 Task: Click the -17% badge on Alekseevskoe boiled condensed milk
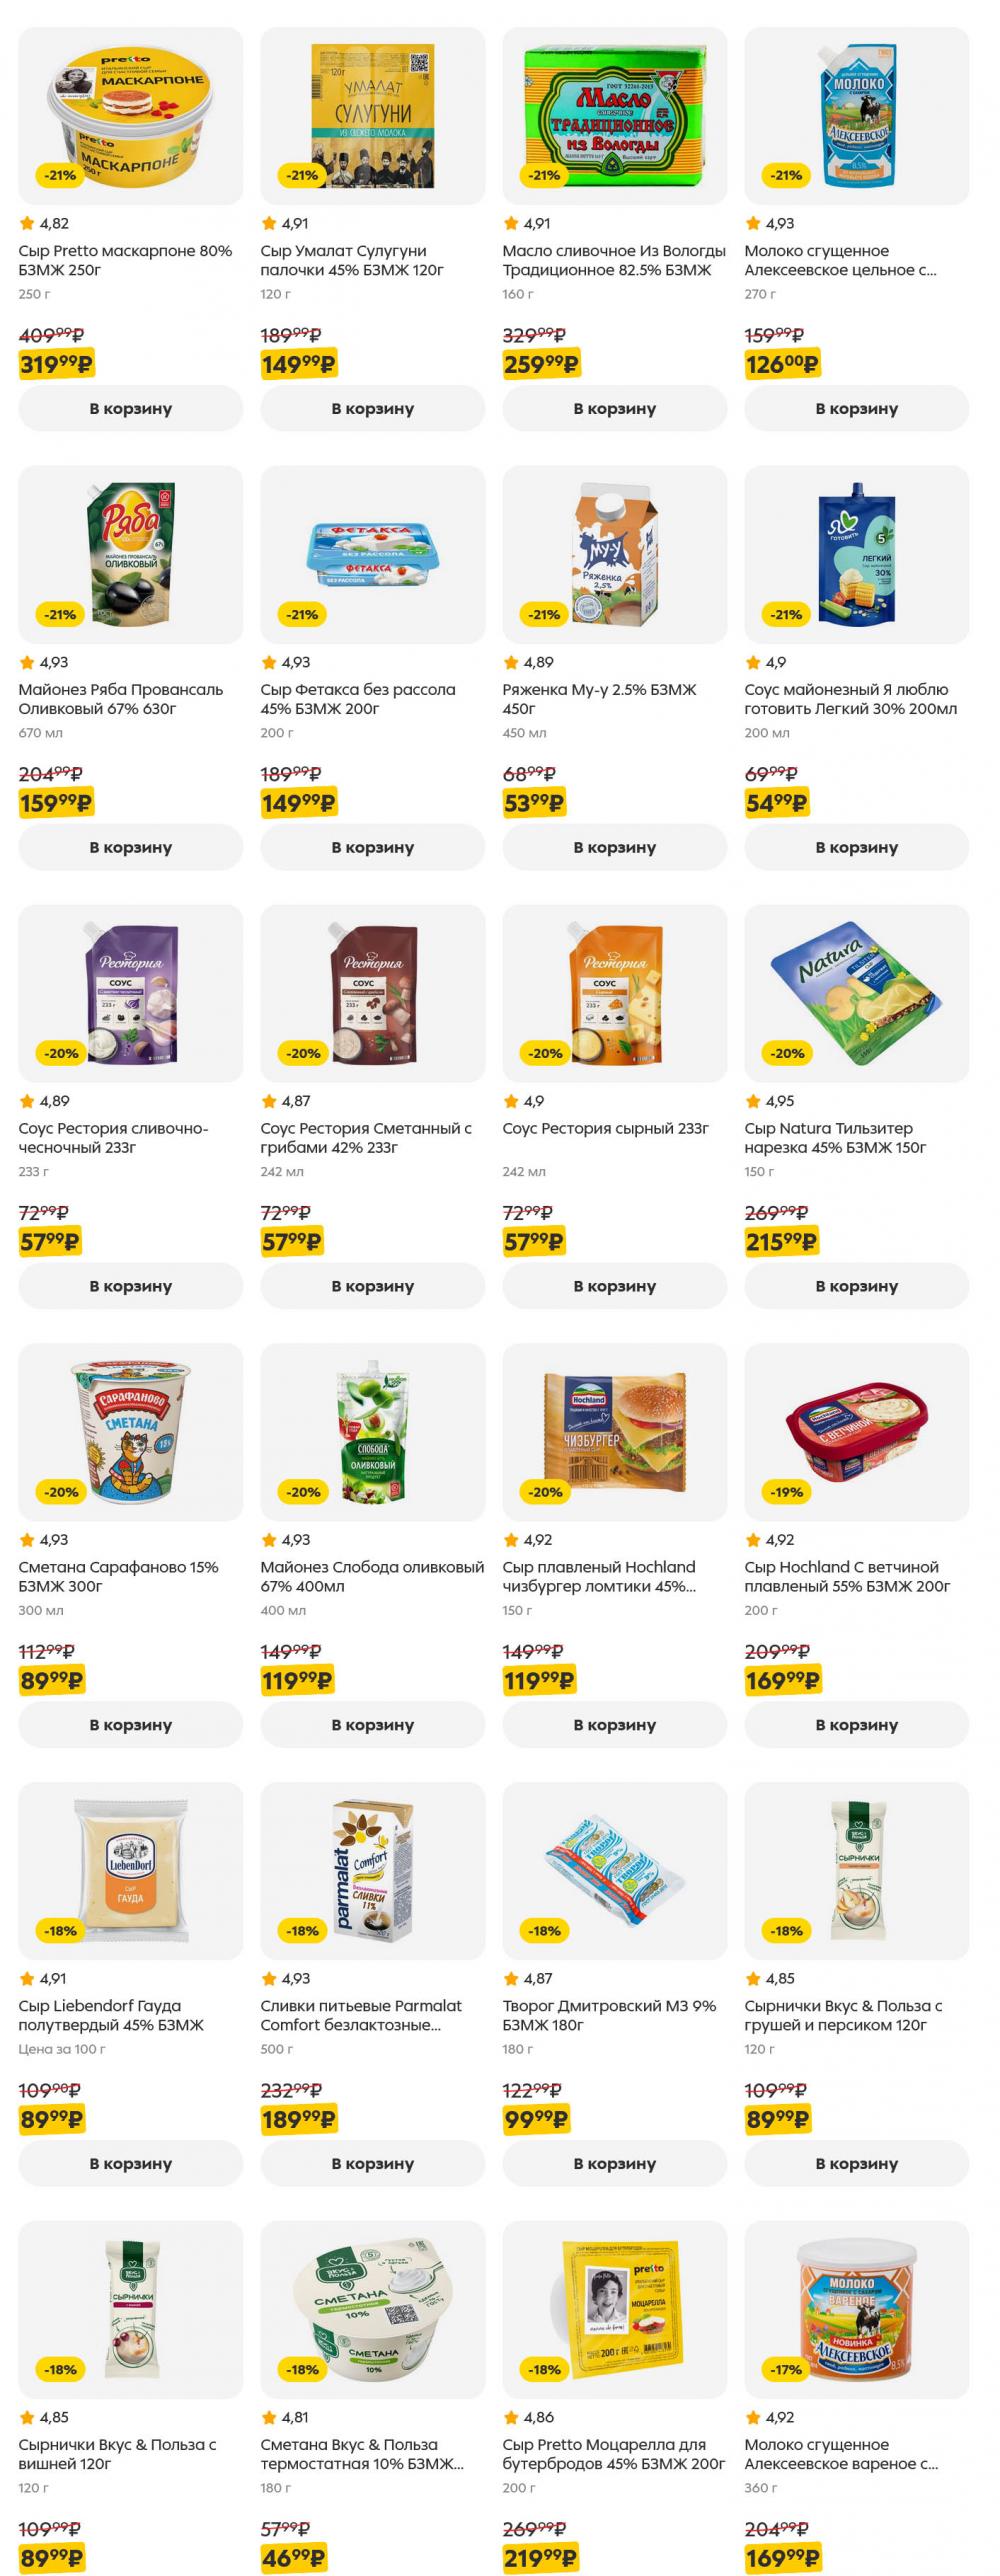coord(786,2370)
